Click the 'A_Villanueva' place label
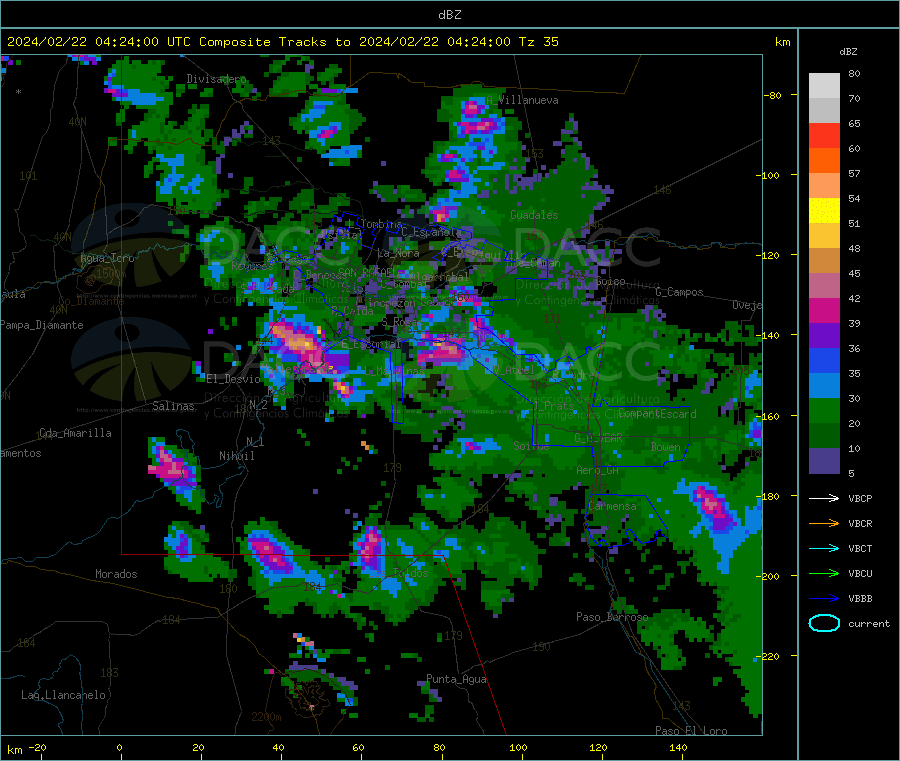The image size is (900, 761). pyautogui.click(x=522, y=100)
